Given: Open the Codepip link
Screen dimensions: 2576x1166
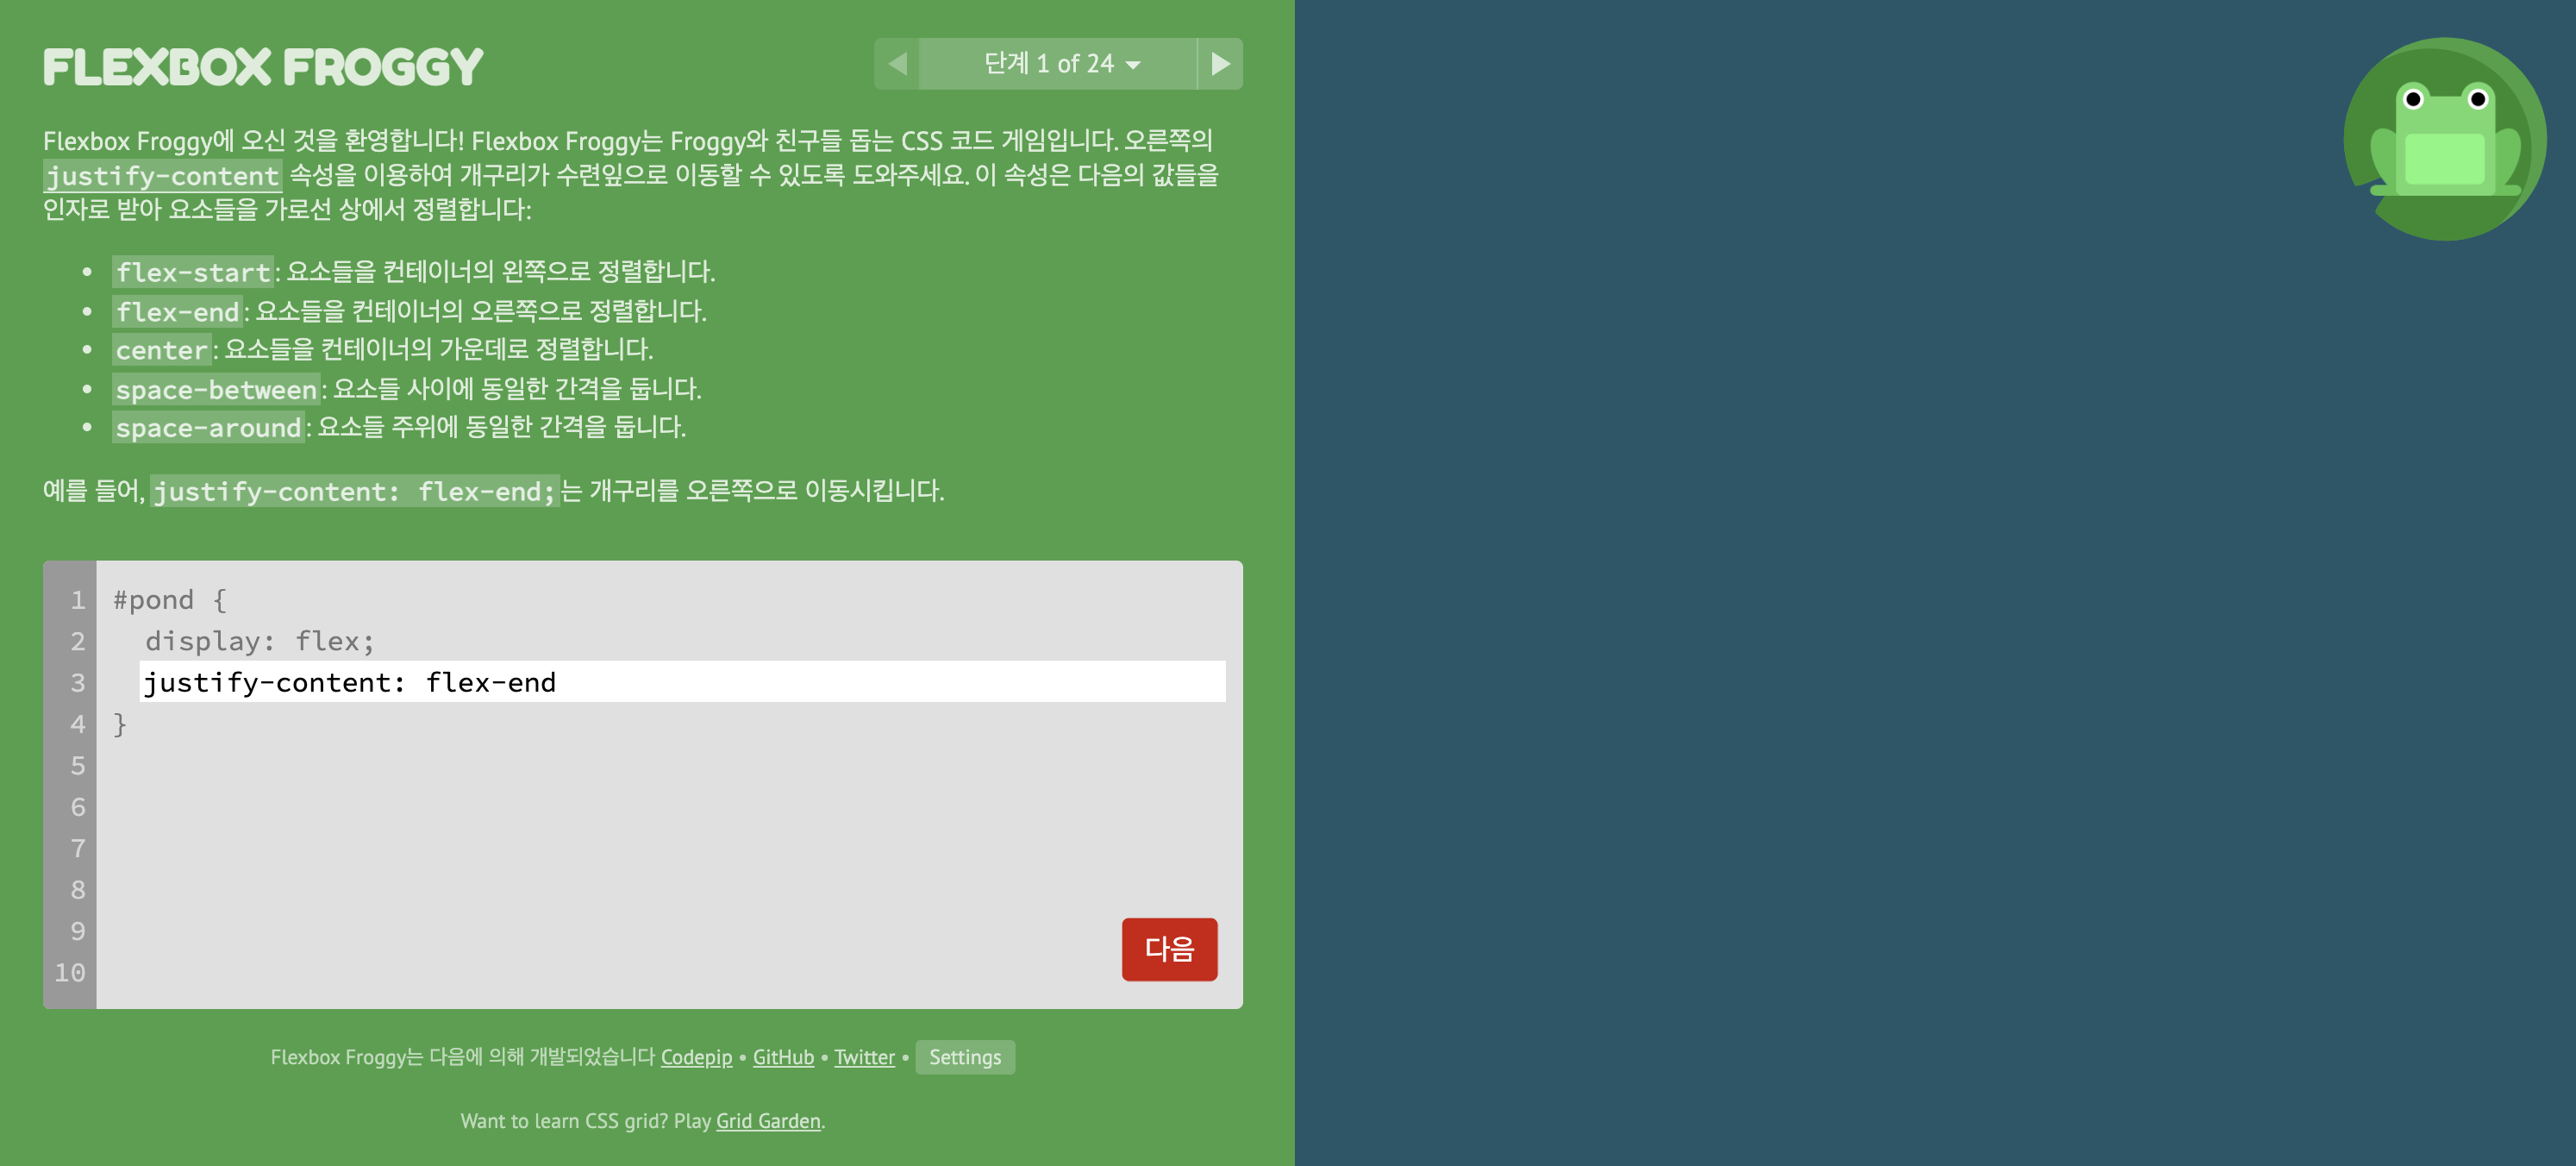Looking at the screenshot, I should tap(696, 1057).
